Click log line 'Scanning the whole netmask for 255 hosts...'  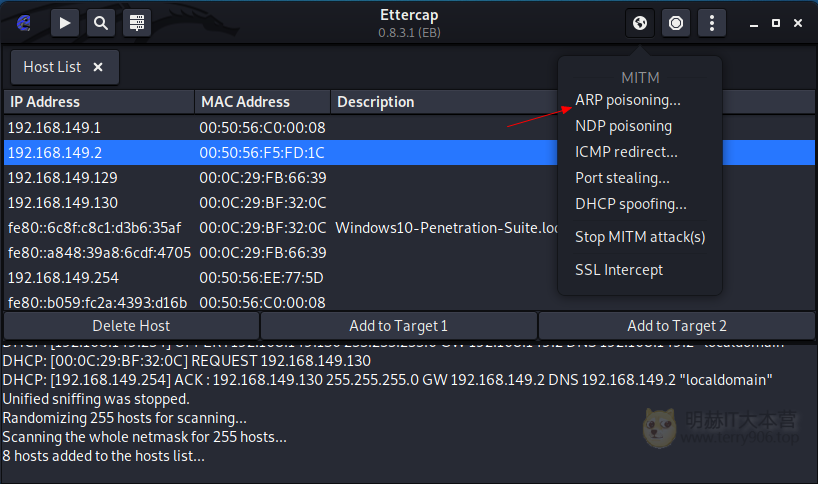point(145,437)
